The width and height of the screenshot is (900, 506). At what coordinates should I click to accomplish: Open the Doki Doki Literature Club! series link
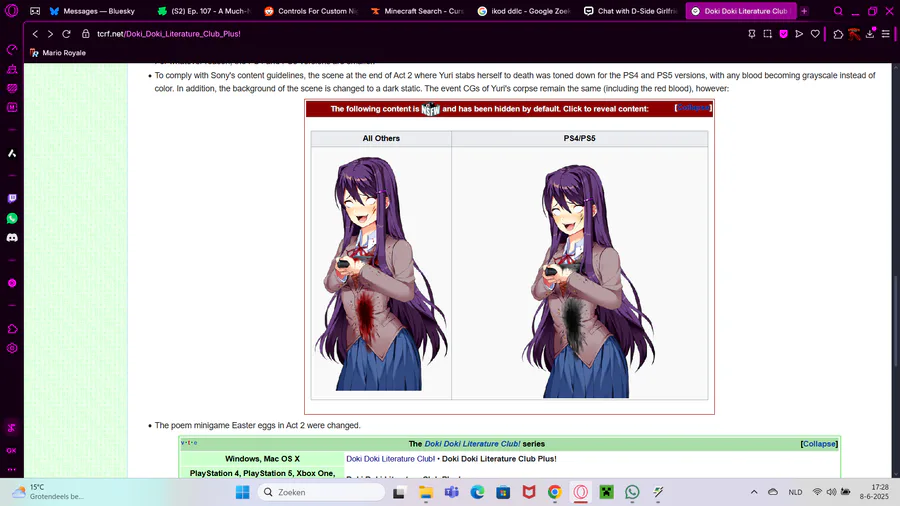point(472,444)
